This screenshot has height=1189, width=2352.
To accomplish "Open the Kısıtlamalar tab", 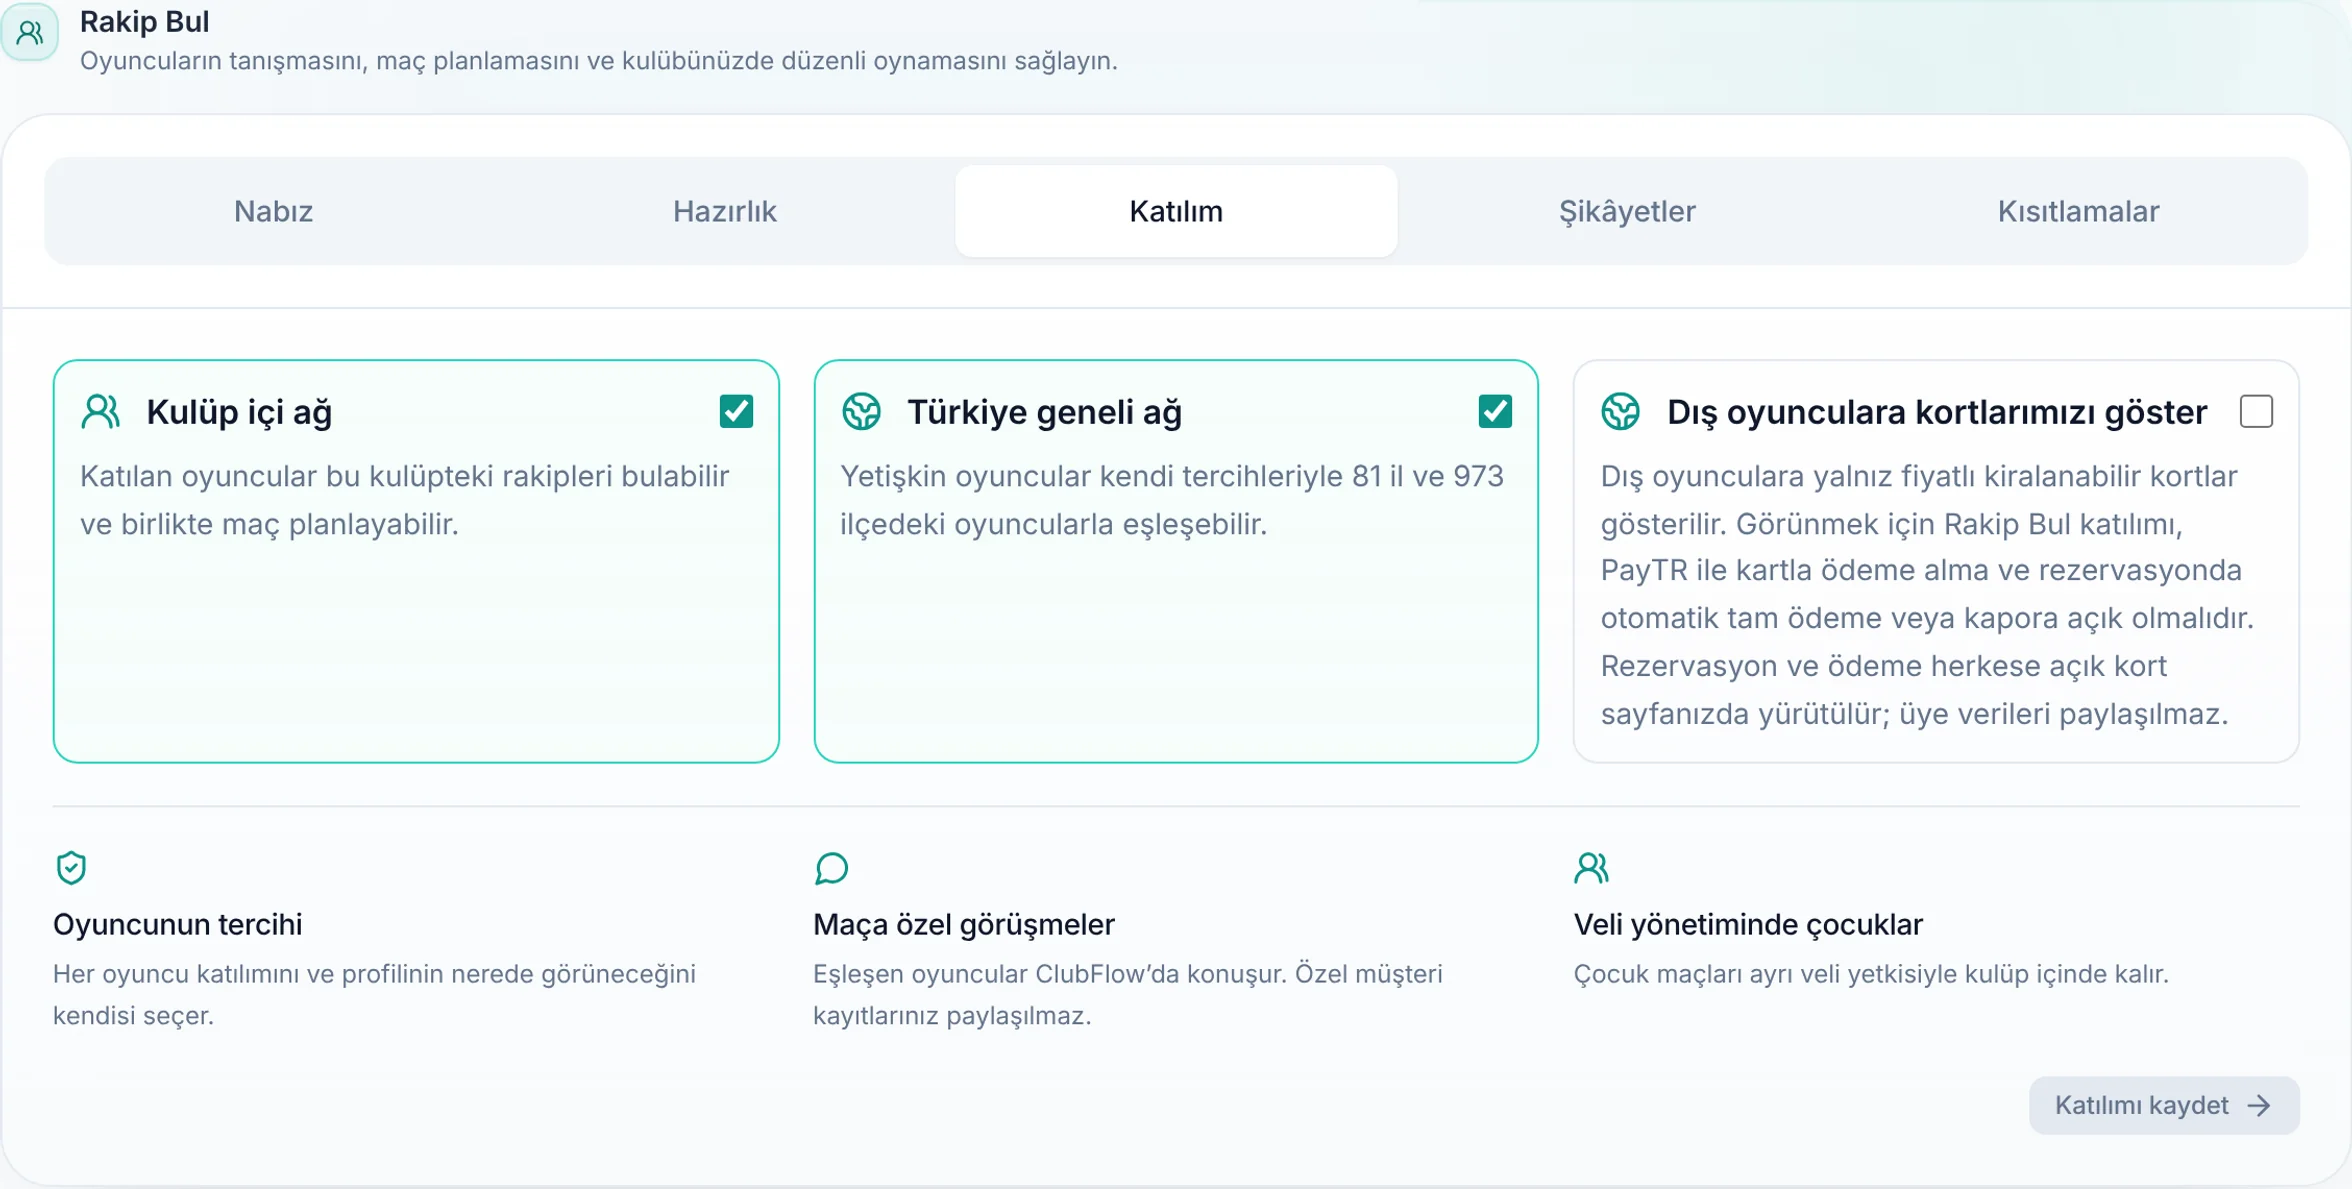I will 2078,211.
